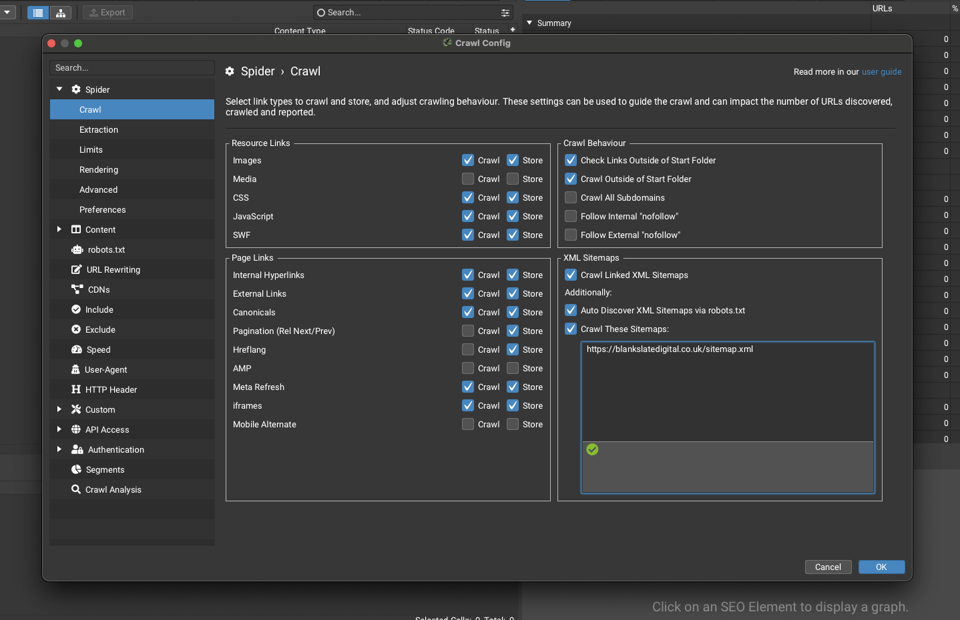The image size is (960, 620).
Task: Uncheck Check Links Outside of Start Folder
Action: point(571,160)
